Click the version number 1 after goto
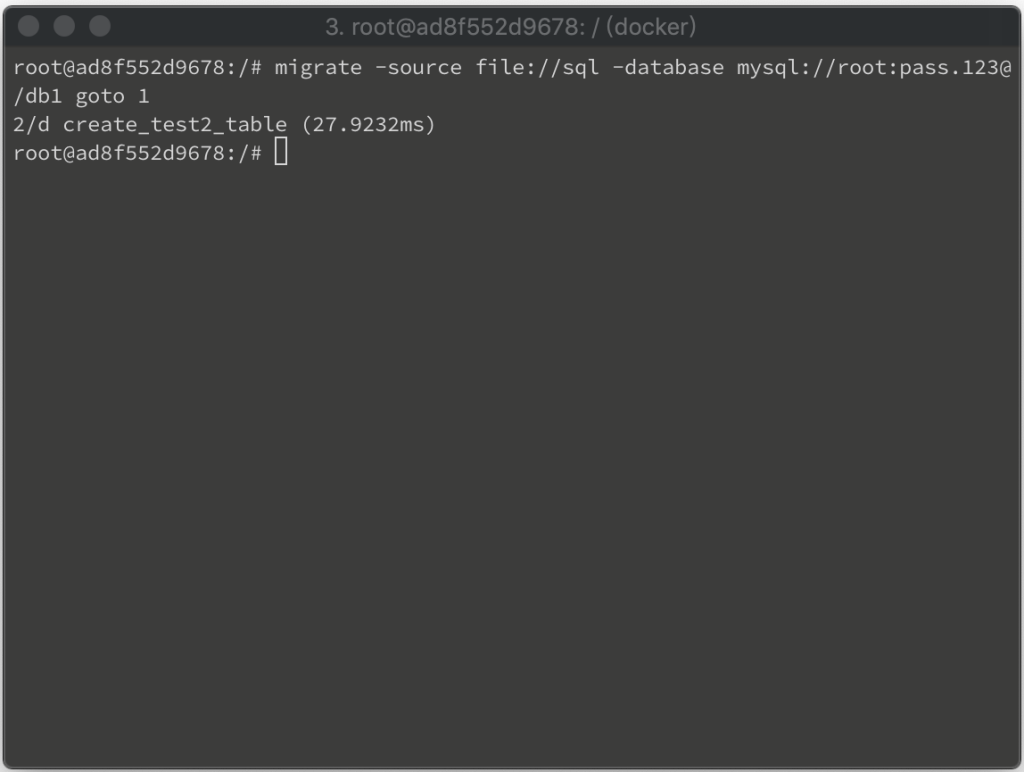This screenshot has width=1024, height=772. tap(144, 96)
